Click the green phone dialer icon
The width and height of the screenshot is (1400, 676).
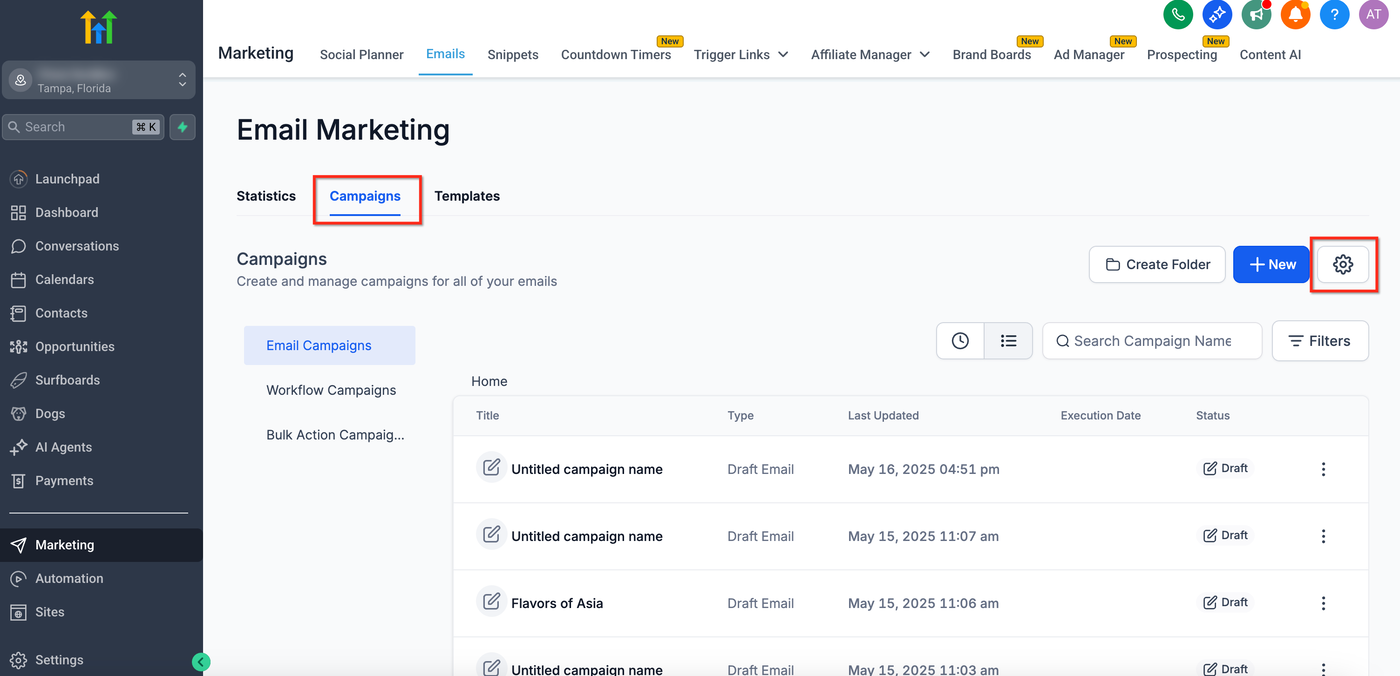pos(1178,14)
